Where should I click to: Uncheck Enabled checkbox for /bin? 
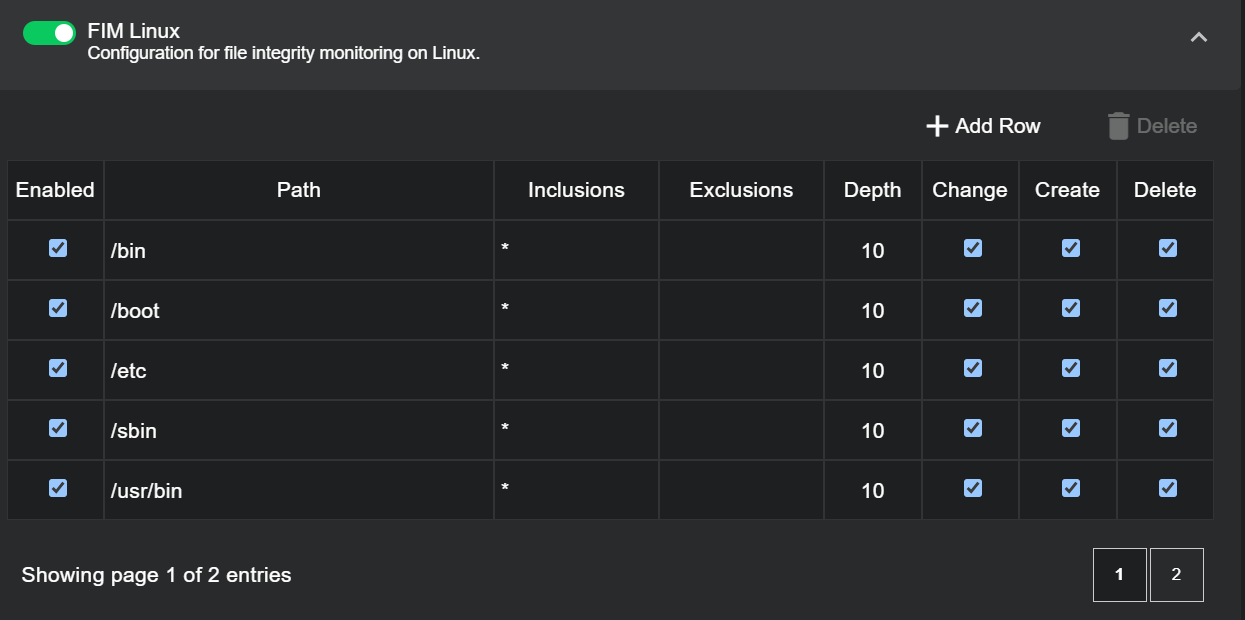(x=58, y=248)
